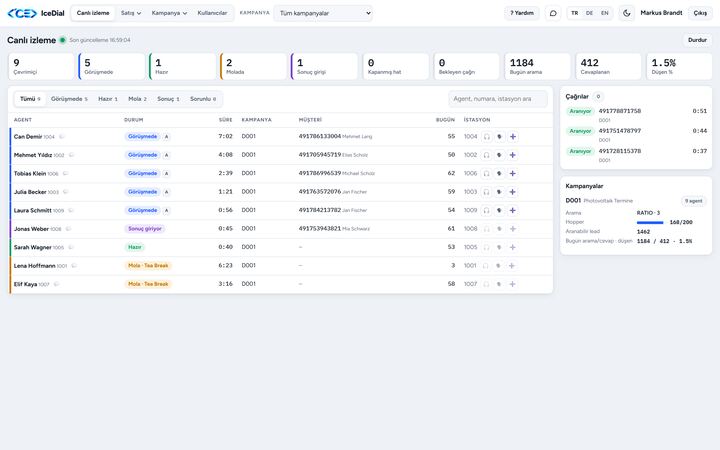This screenshot has height=450, width=720.
Task: Toggle dark mode with the moon icon
Action: coord(627,13)
